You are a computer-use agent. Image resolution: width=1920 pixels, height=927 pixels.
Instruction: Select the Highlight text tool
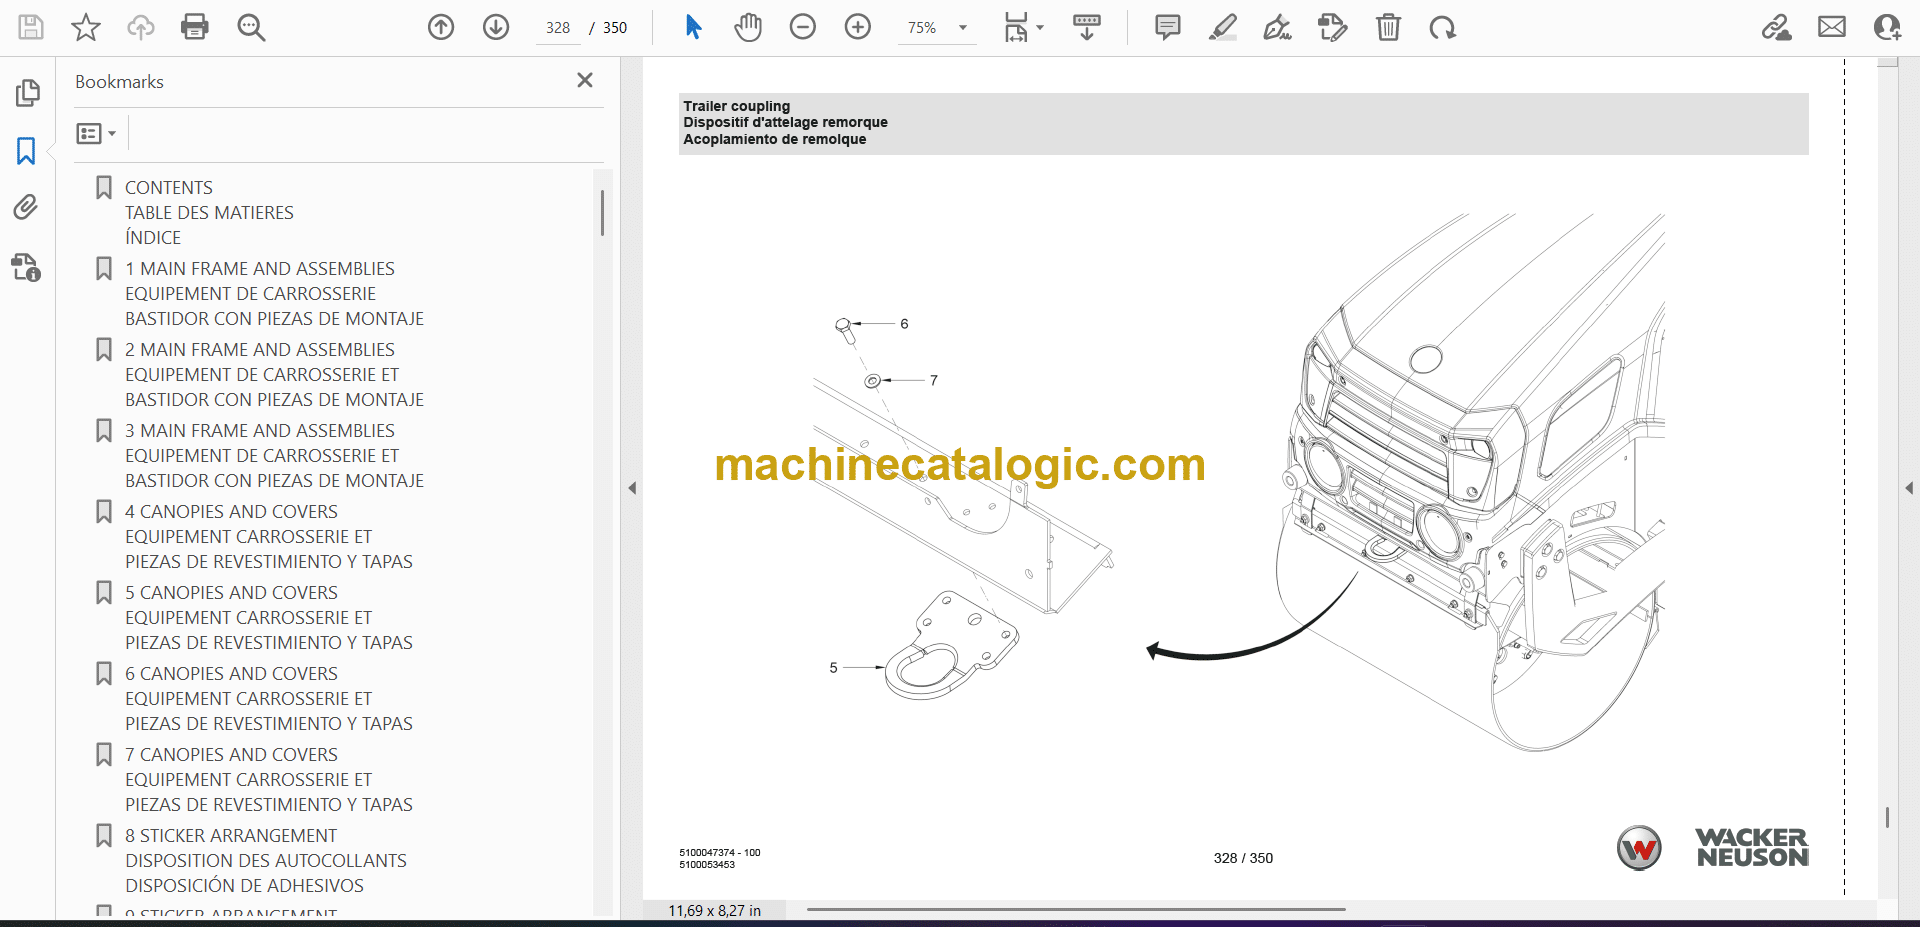tap(1222, 27)
